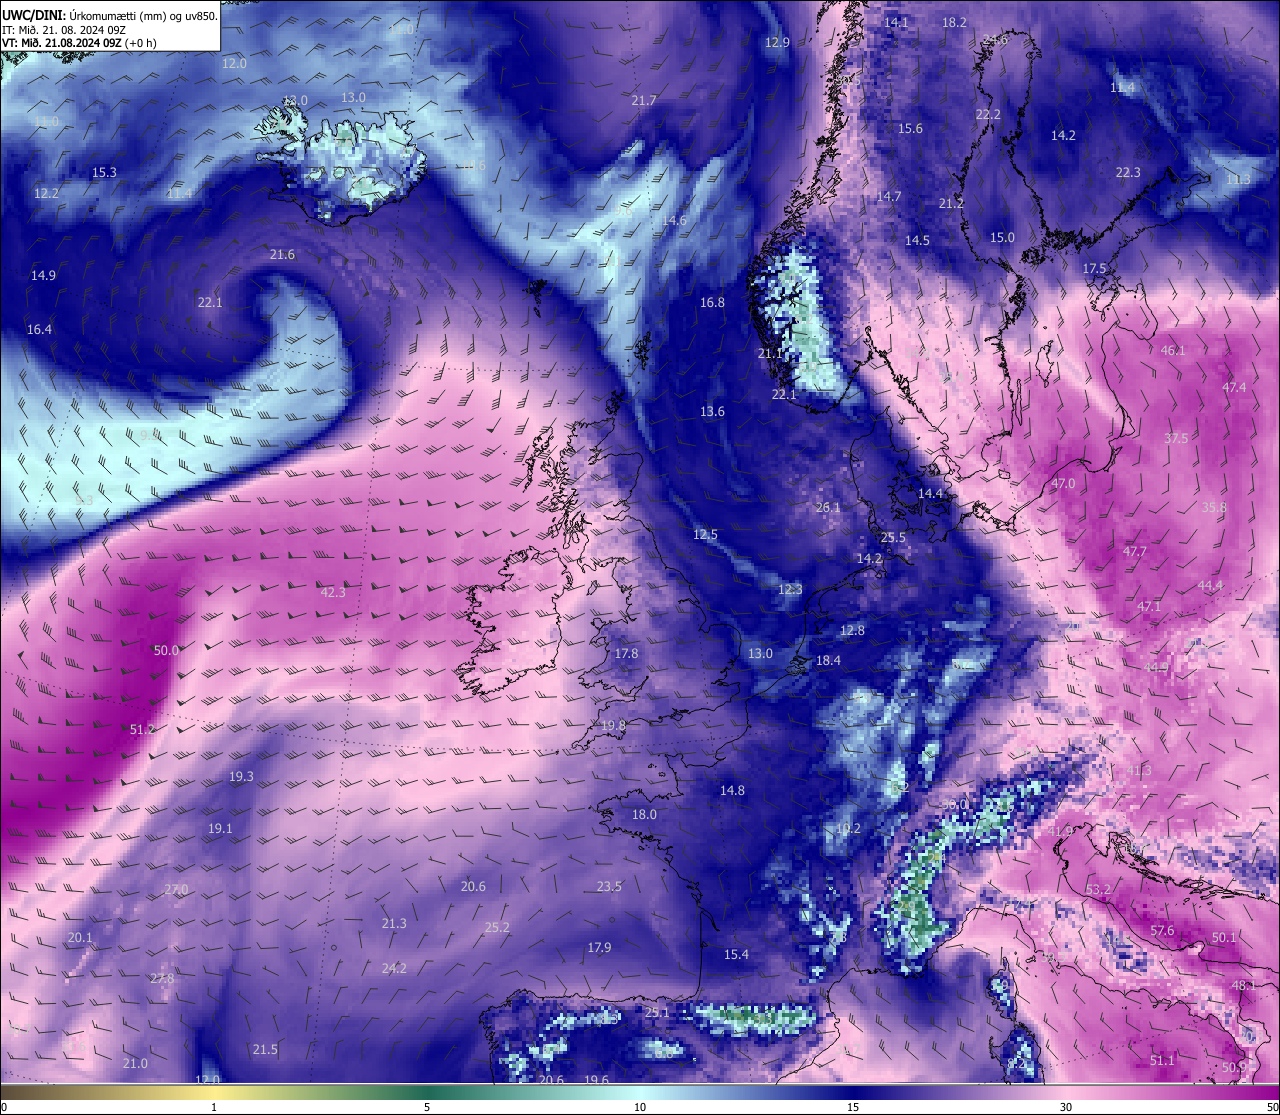Viewport: 1280px width, 1115px height.
Task: Select the 50.0 value on the map
Action: coord(166,650)
